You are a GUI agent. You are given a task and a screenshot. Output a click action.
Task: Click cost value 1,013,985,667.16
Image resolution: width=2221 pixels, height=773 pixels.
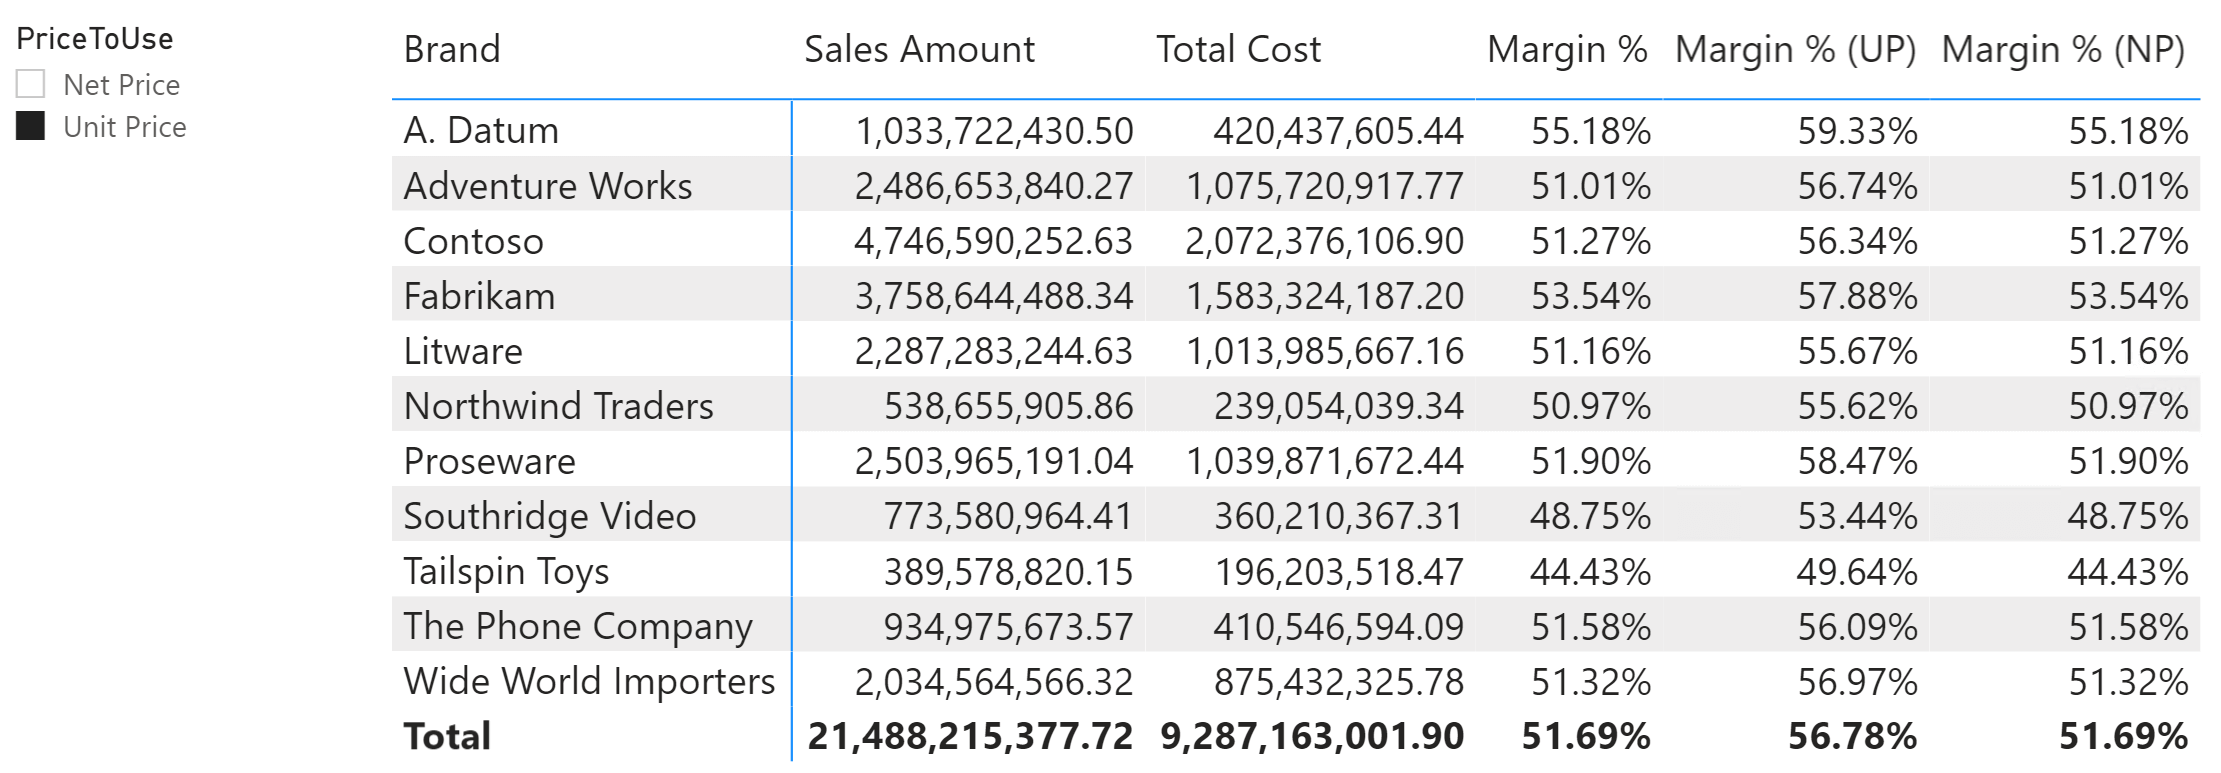1324,351
